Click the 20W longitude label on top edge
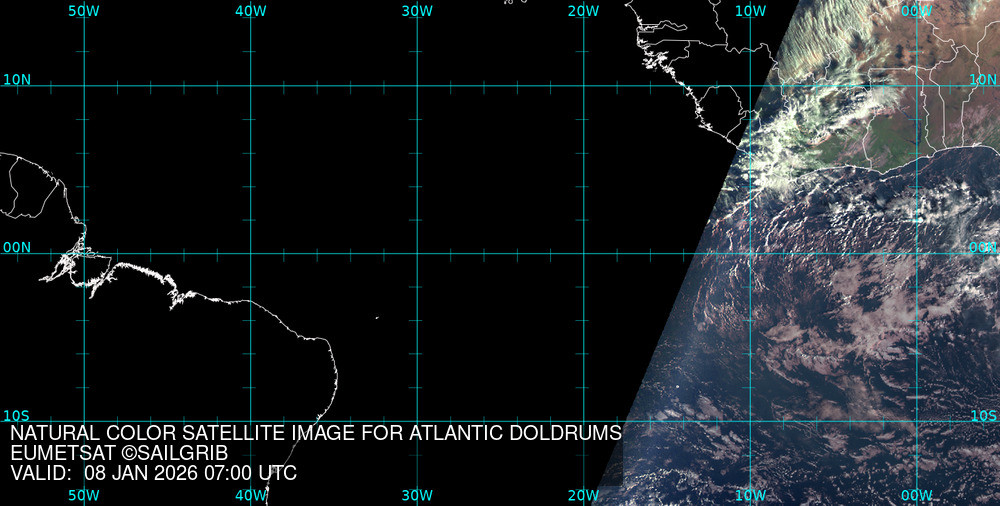The image size is (1000, 506). tap(583, 10)
